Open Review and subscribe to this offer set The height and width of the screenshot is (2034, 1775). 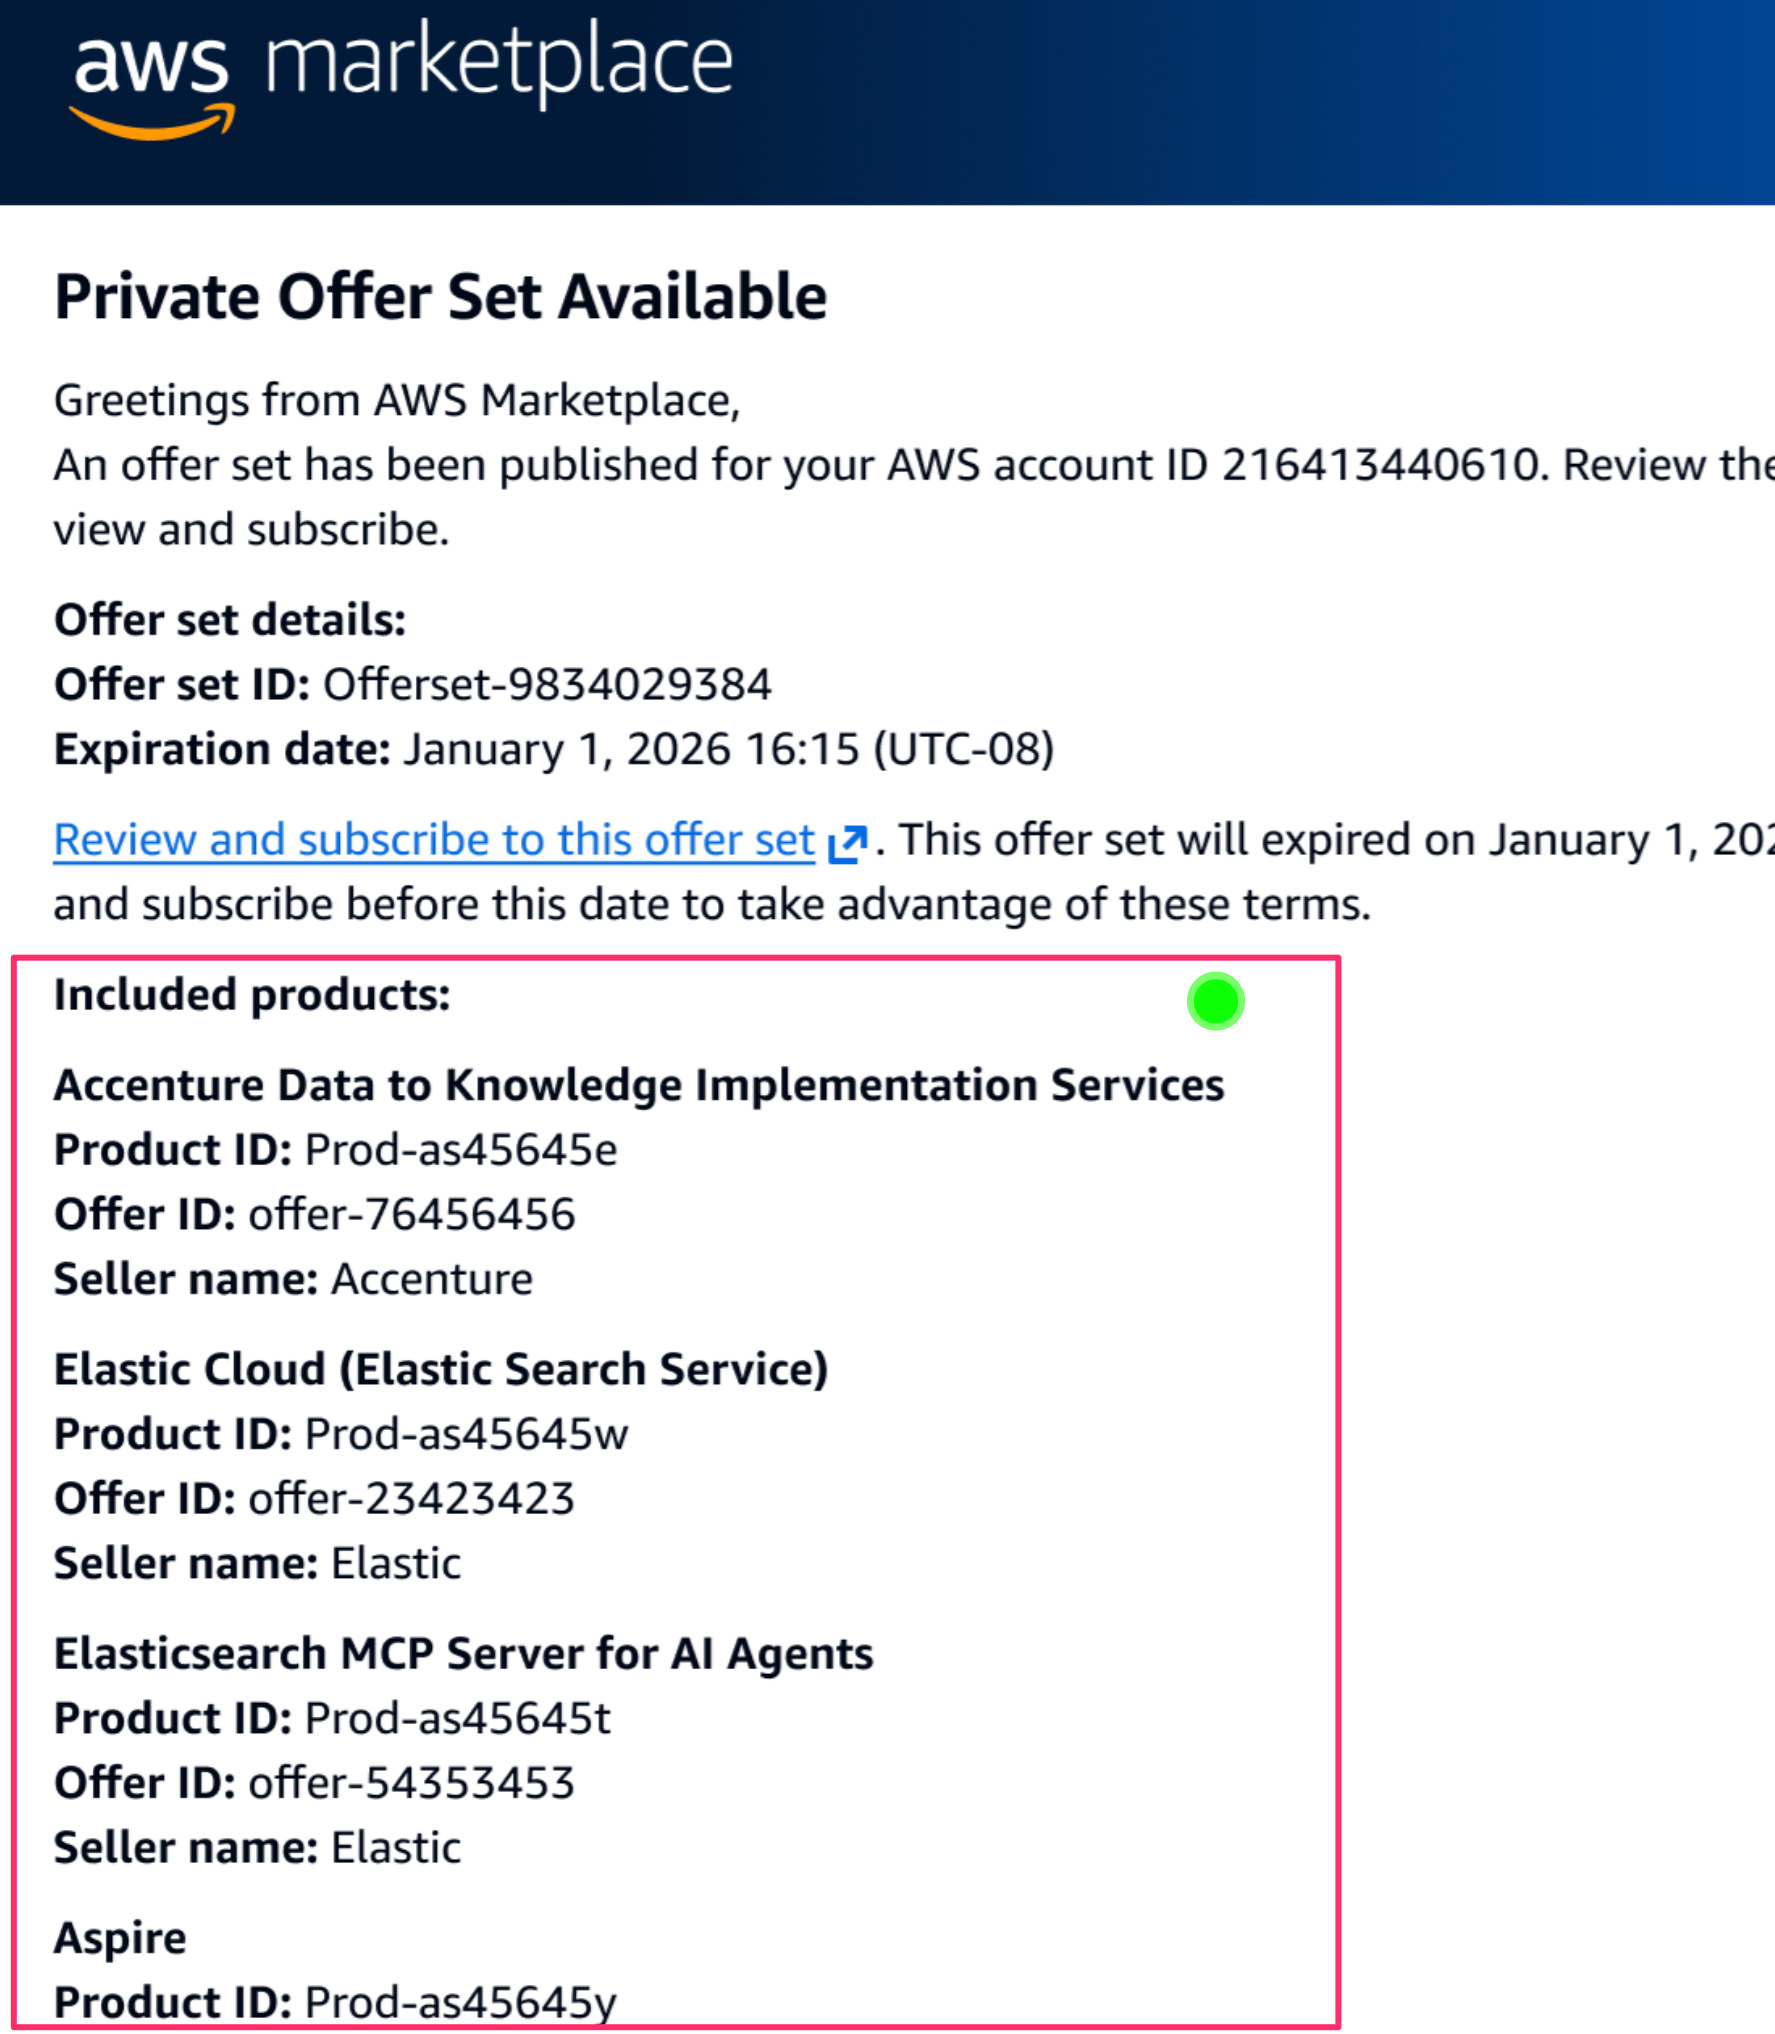pyautogui.click(x=434, y=840)
